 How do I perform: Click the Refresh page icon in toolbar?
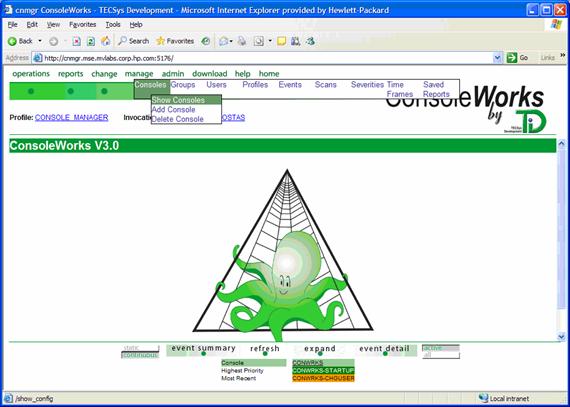coord(91,41)
